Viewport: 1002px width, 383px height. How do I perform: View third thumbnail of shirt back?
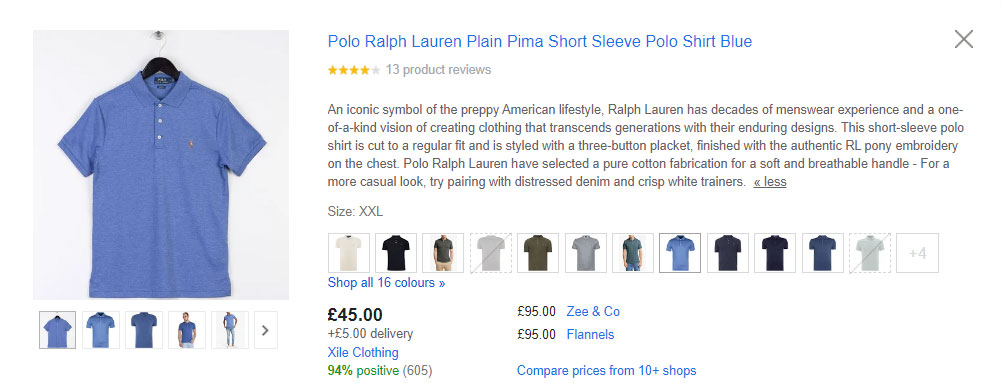click(x=144, y=330)
